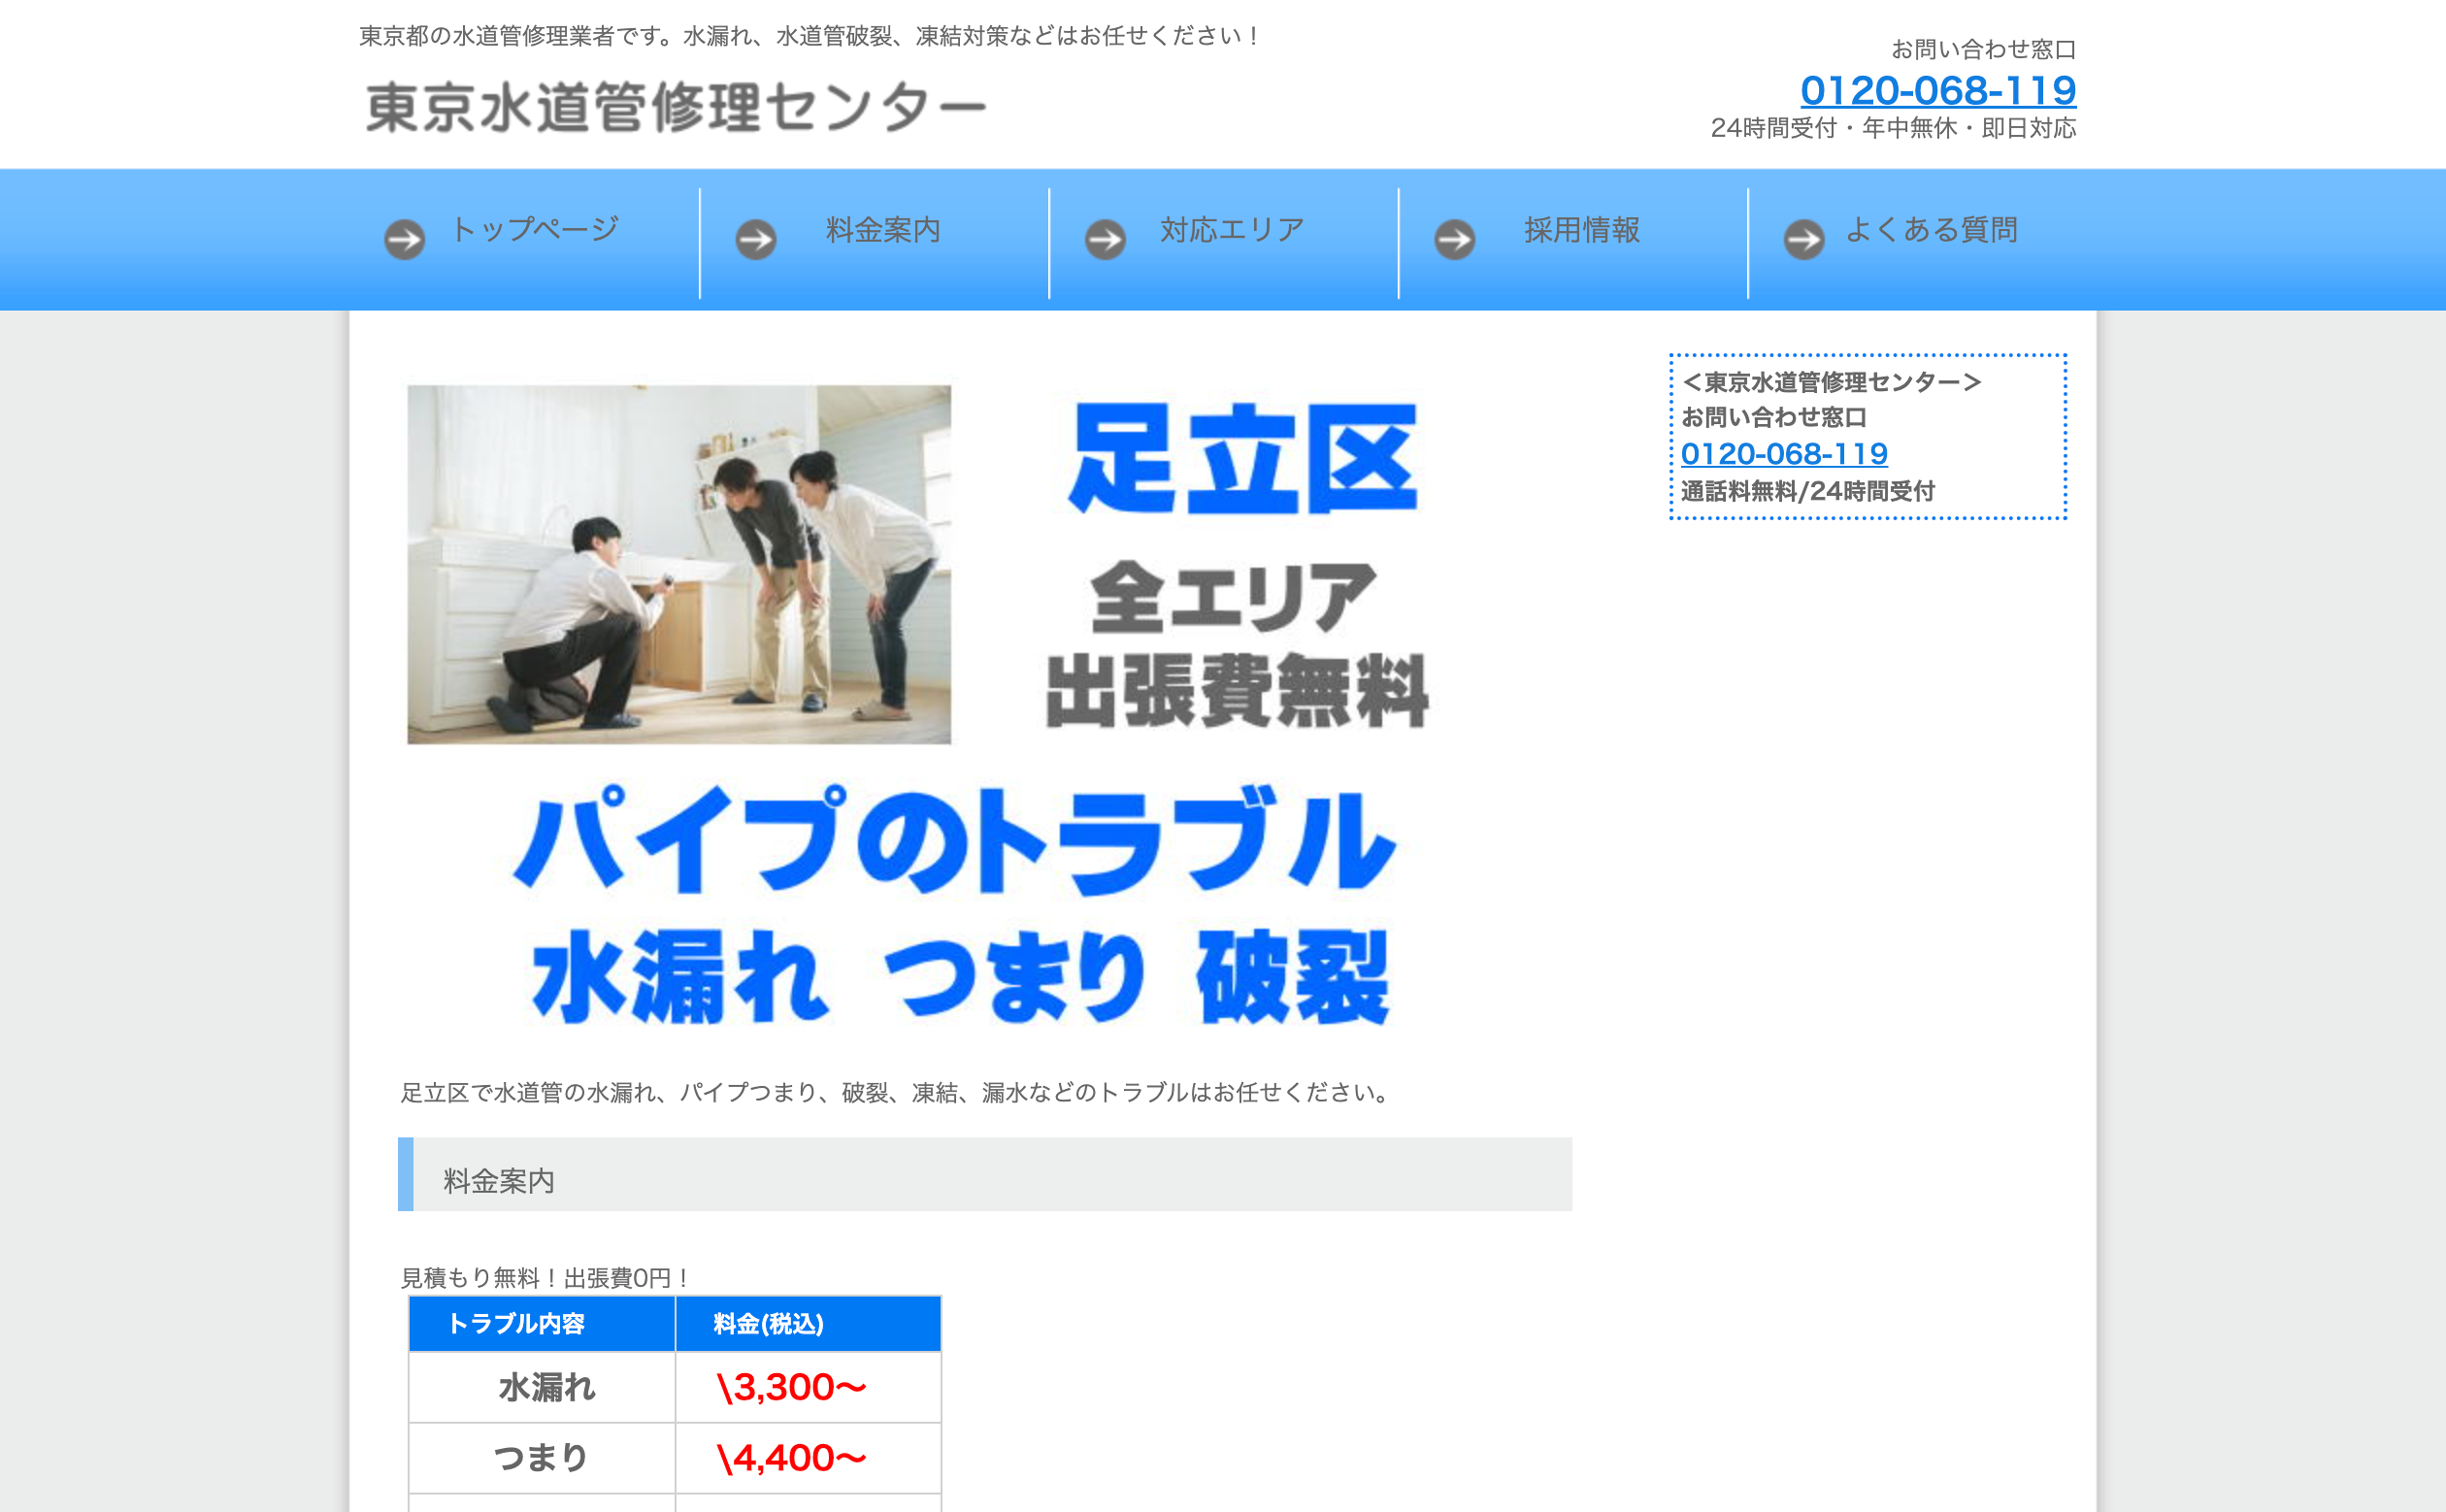Click the \3,300〜 price cell

tap(808, 1388)
